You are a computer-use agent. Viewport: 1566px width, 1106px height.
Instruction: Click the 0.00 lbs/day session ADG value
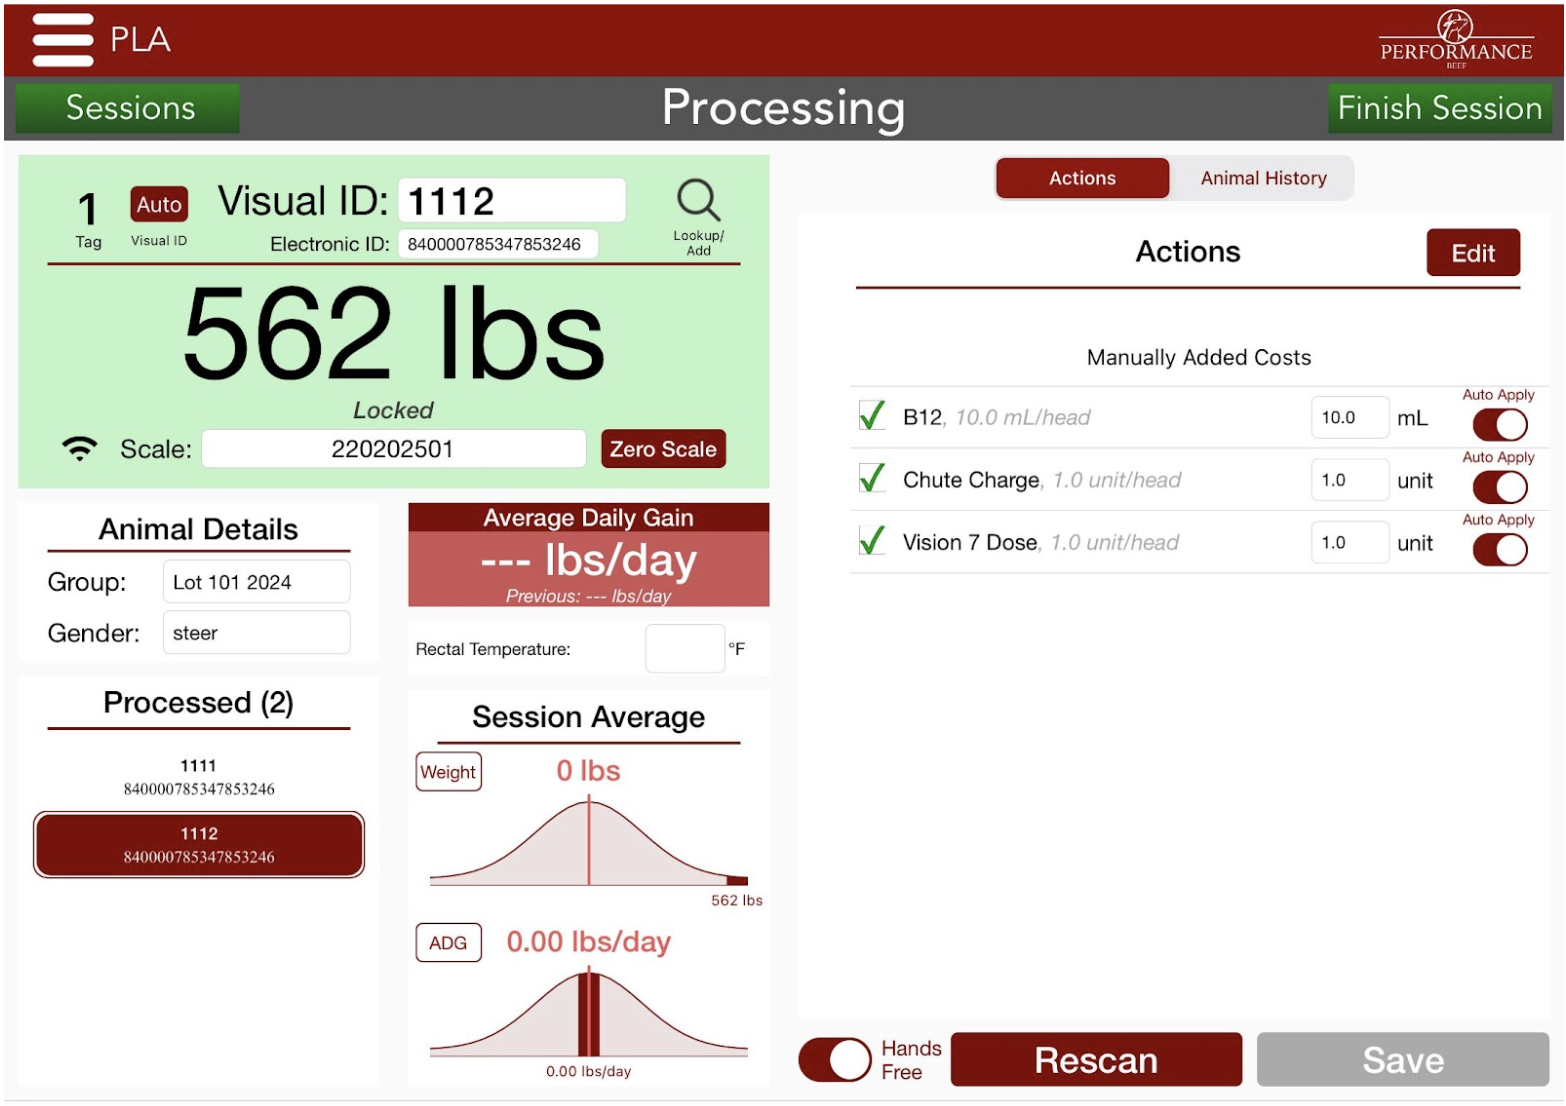(x=588, y=942)
